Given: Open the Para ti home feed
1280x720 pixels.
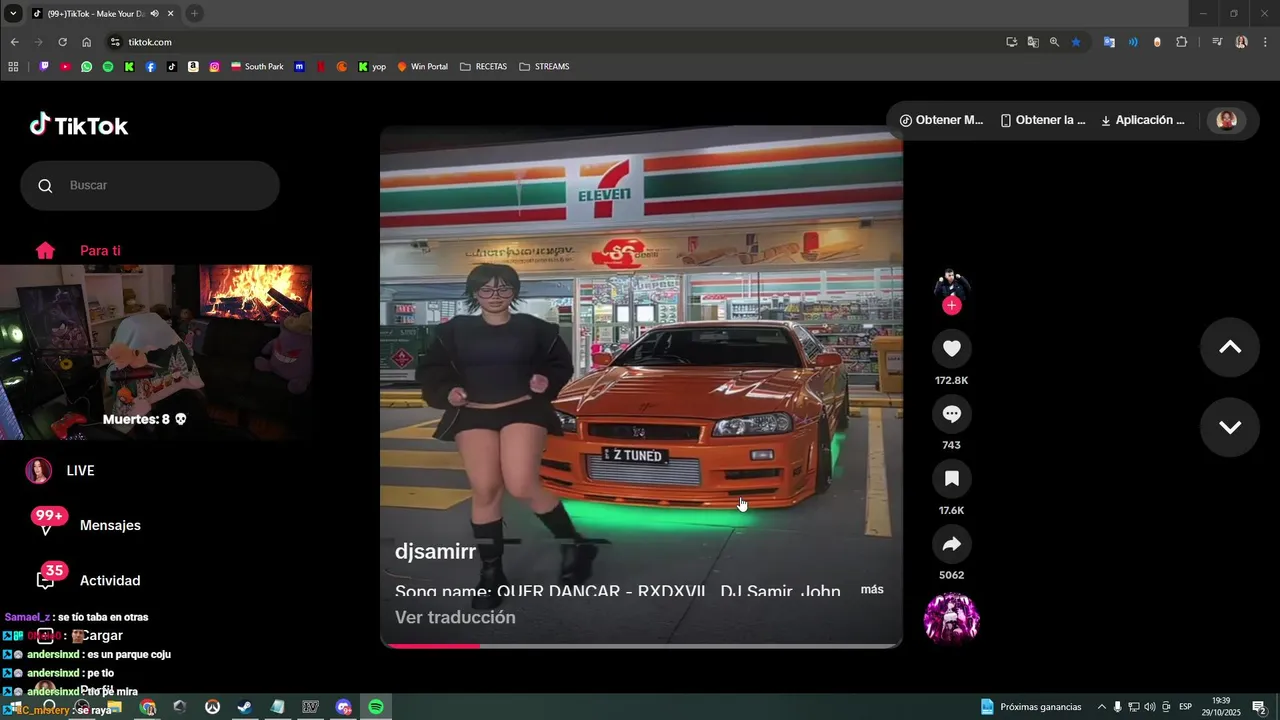Looking at the screenshot, I should tap(78, 251).
